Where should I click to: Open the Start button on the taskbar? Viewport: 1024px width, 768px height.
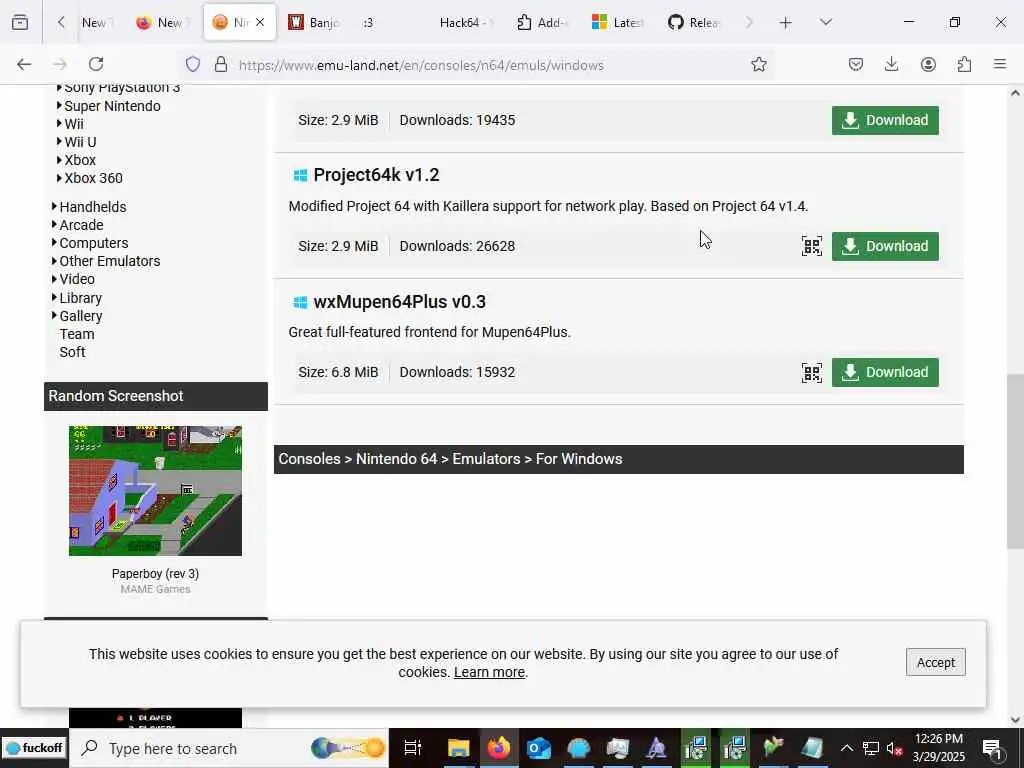pos(33,748)
